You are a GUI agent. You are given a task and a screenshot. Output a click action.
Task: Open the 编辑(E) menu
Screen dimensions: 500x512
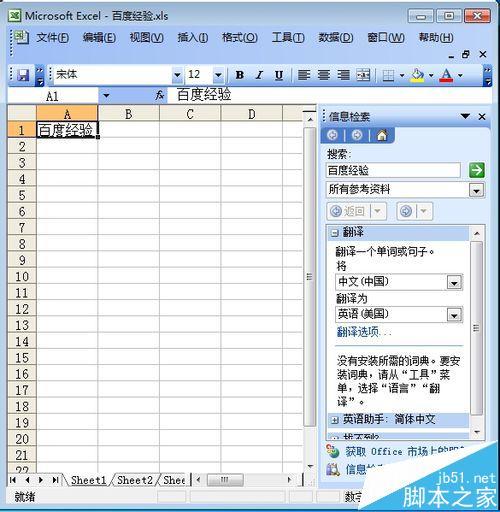tap(99, 37)
